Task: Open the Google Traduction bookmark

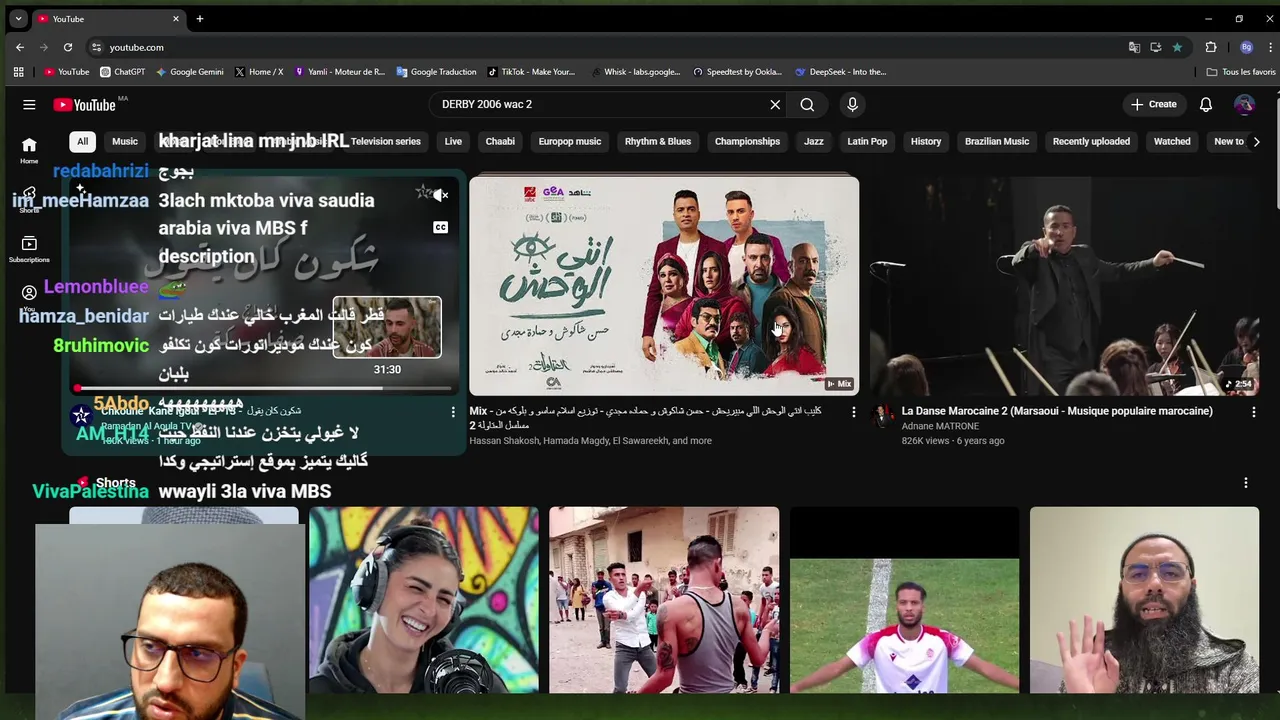Action: tap(436, 72)
